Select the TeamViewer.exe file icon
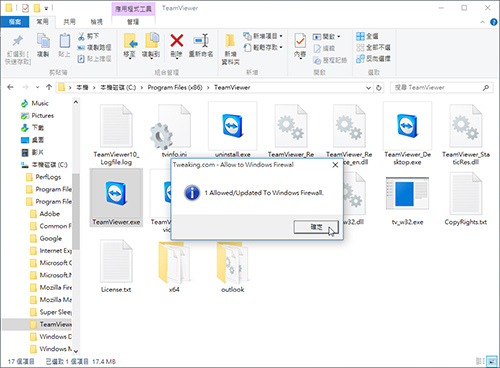The height and width of the screenshot is (368, 500). 116,193
